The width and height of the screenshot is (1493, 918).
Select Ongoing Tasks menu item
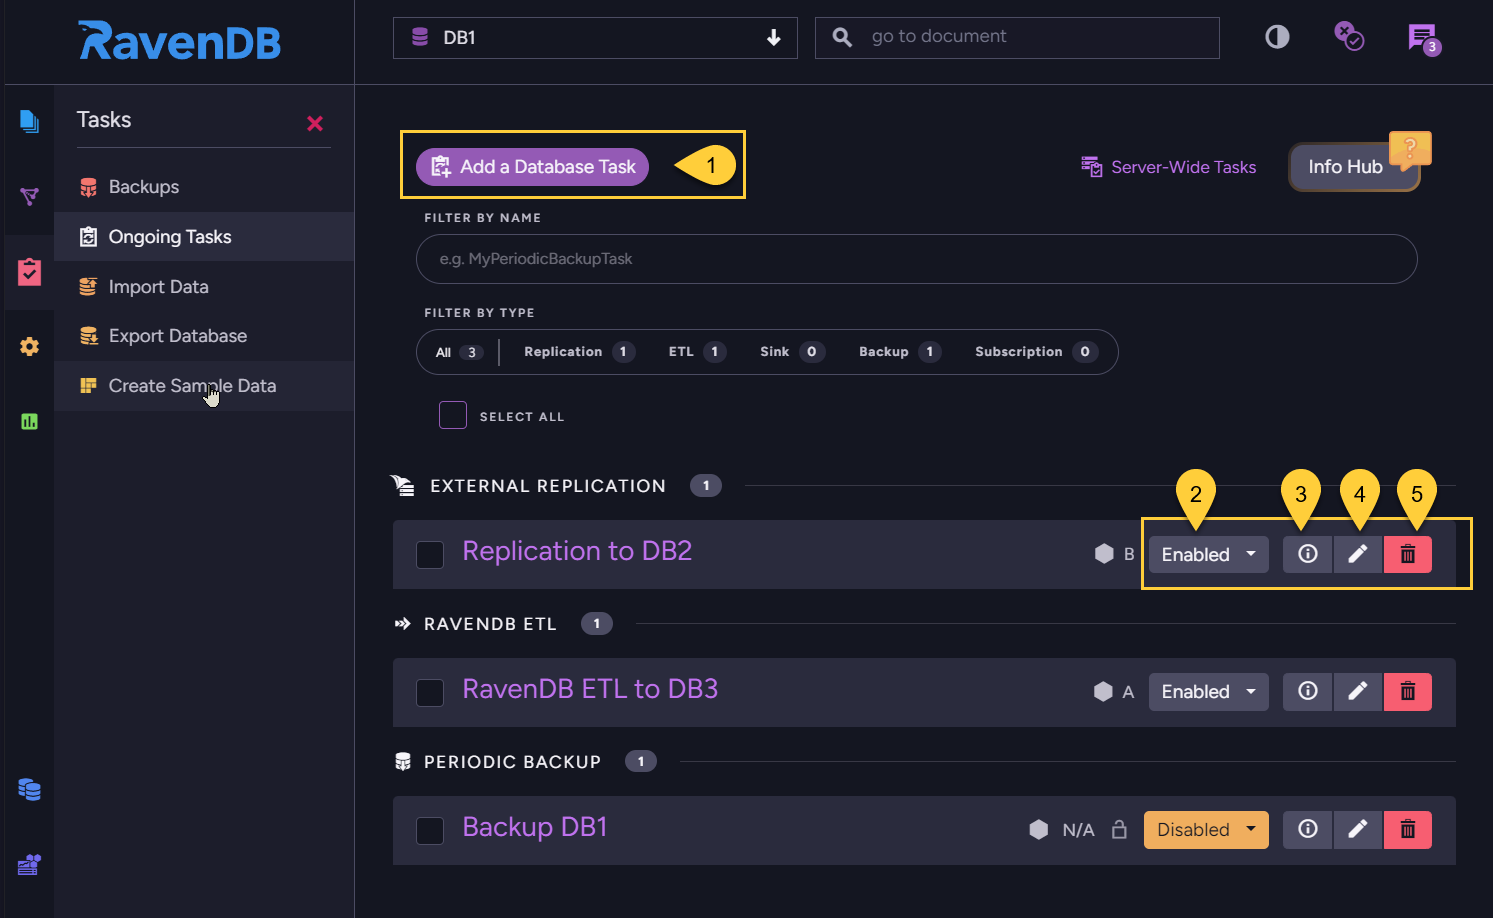[x=204, y=237]
